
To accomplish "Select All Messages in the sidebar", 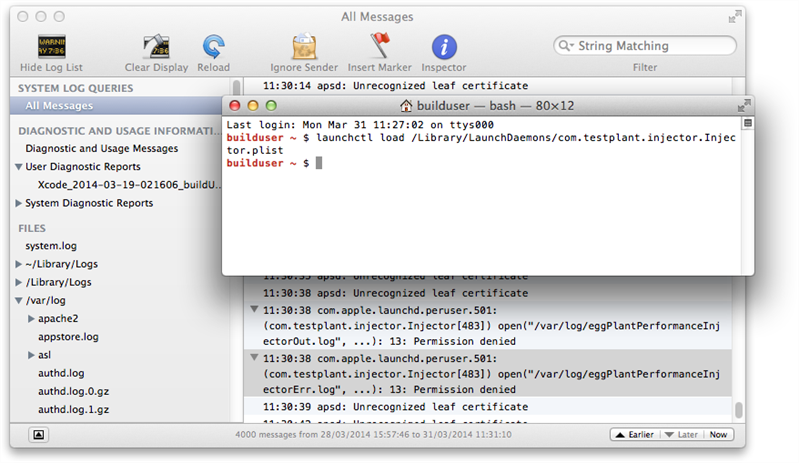I will (59, 106).
